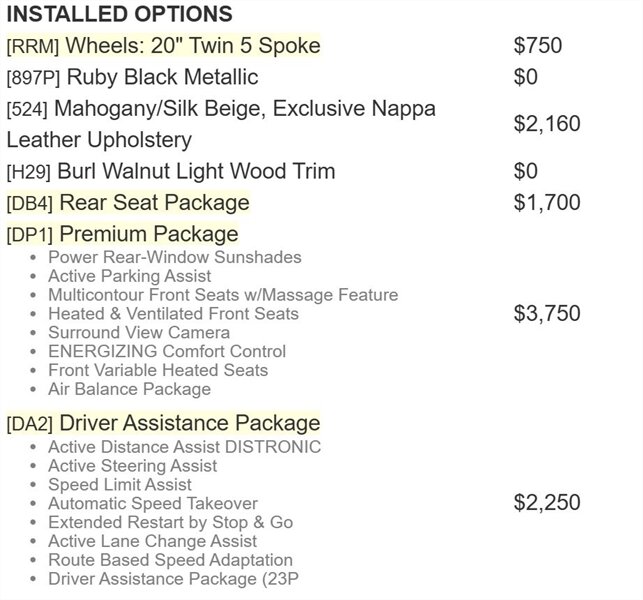Click the $2,250 Driver Assistance price
Image resolution: width=643 pixels, height=600 pixels.
[546, 503]
